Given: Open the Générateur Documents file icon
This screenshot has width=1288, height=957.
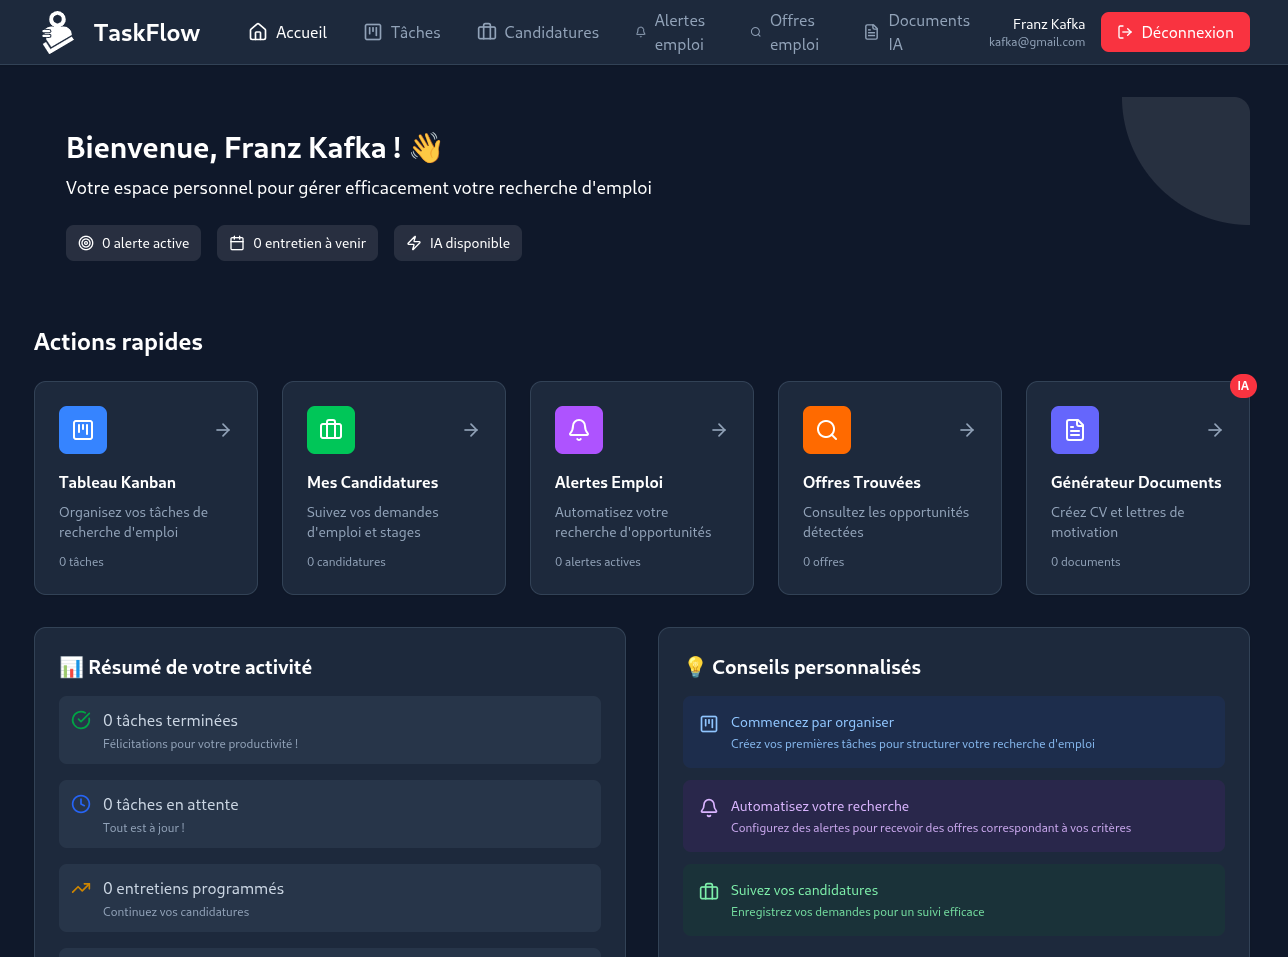Looking at the screenshot, I should point(1075,430).
